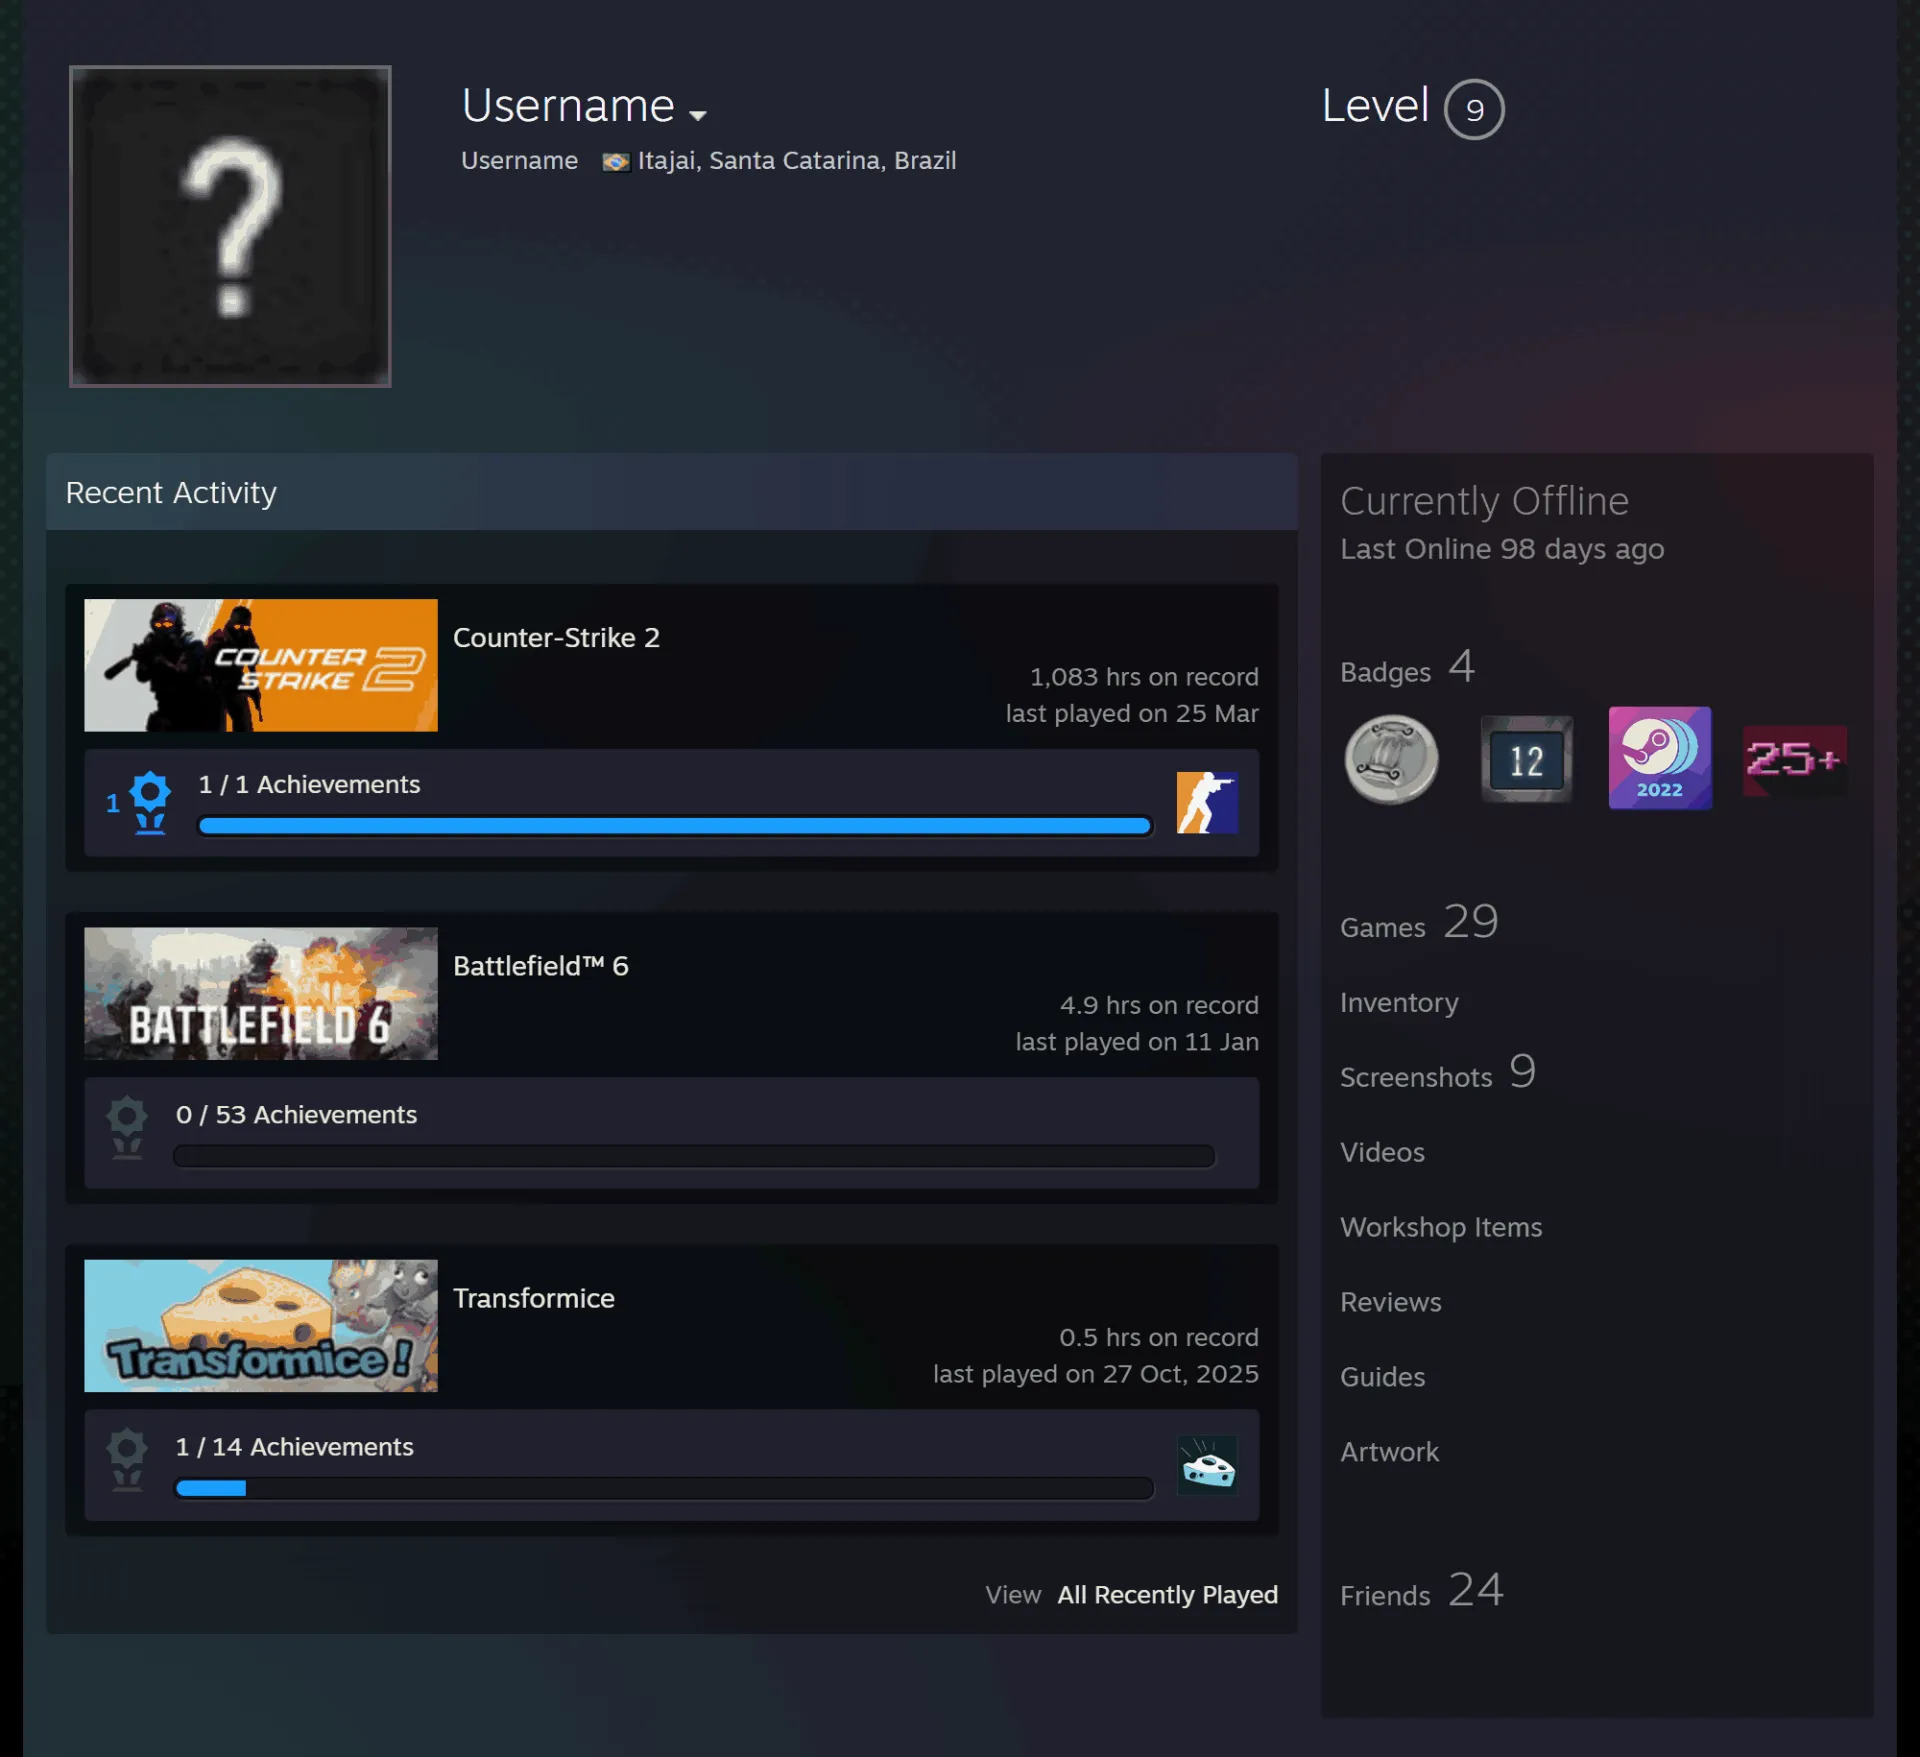Open Workshop Items link

tap(1441, 1228)
